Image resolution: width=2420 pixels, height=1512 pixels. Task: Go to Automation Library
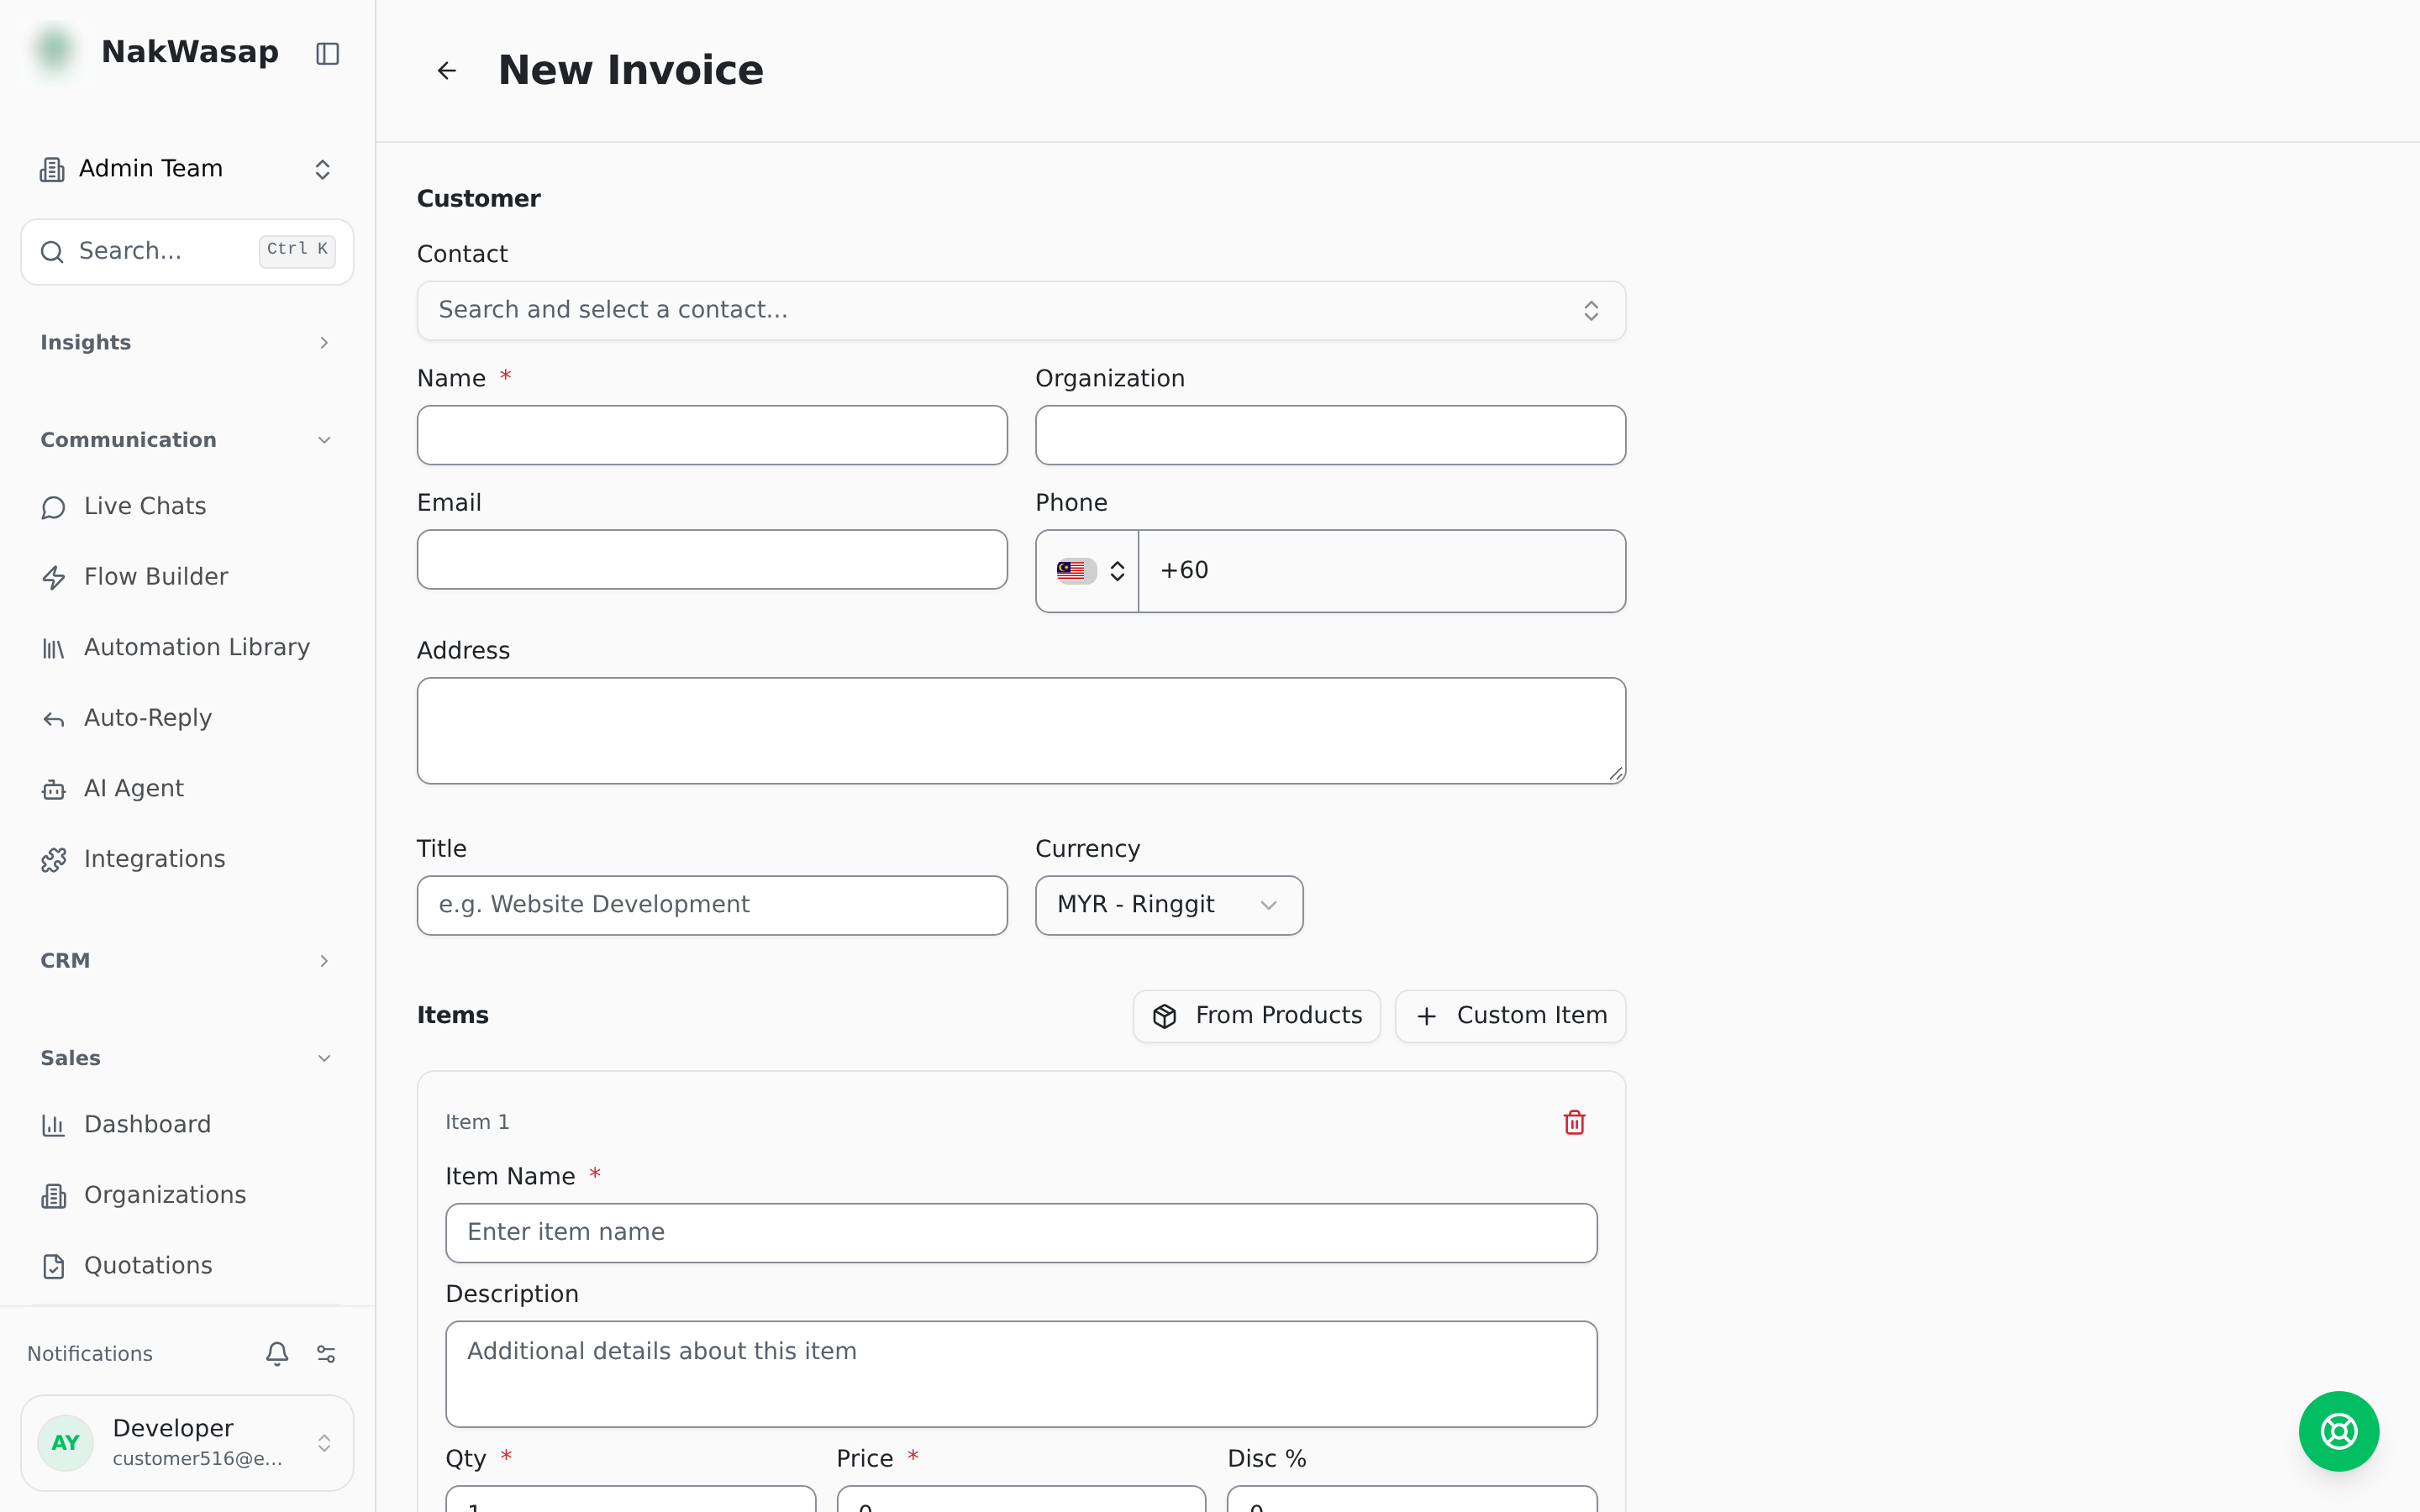point(187,647)
